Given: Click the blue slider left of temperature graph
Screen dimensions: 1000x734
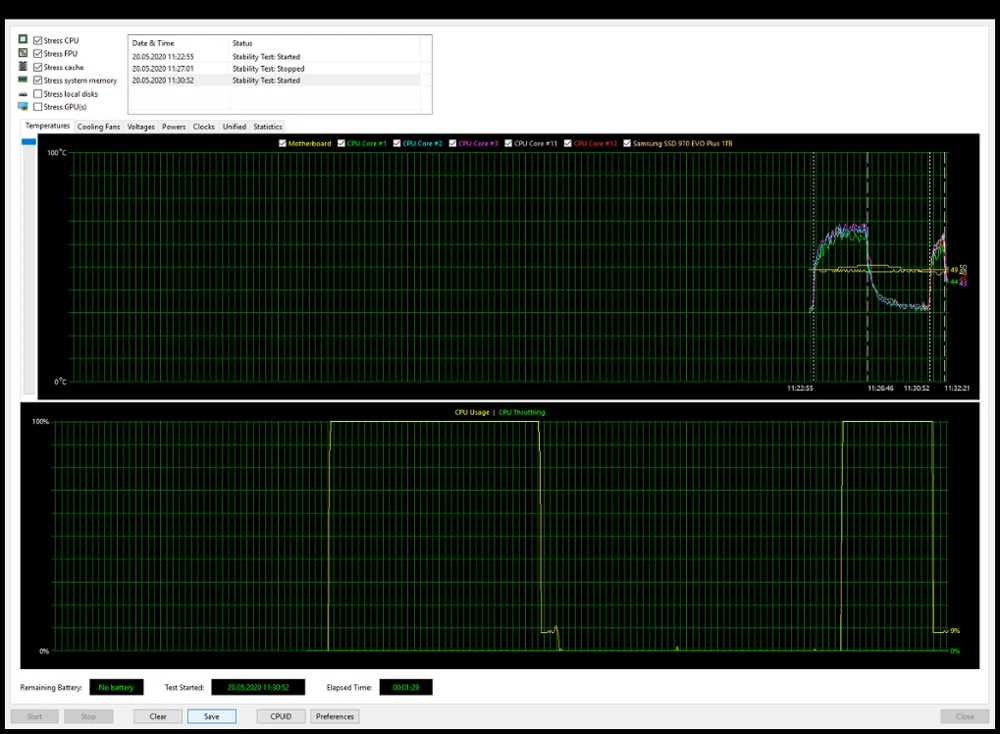Looking at the screenshot, I should tap(29, 142).
